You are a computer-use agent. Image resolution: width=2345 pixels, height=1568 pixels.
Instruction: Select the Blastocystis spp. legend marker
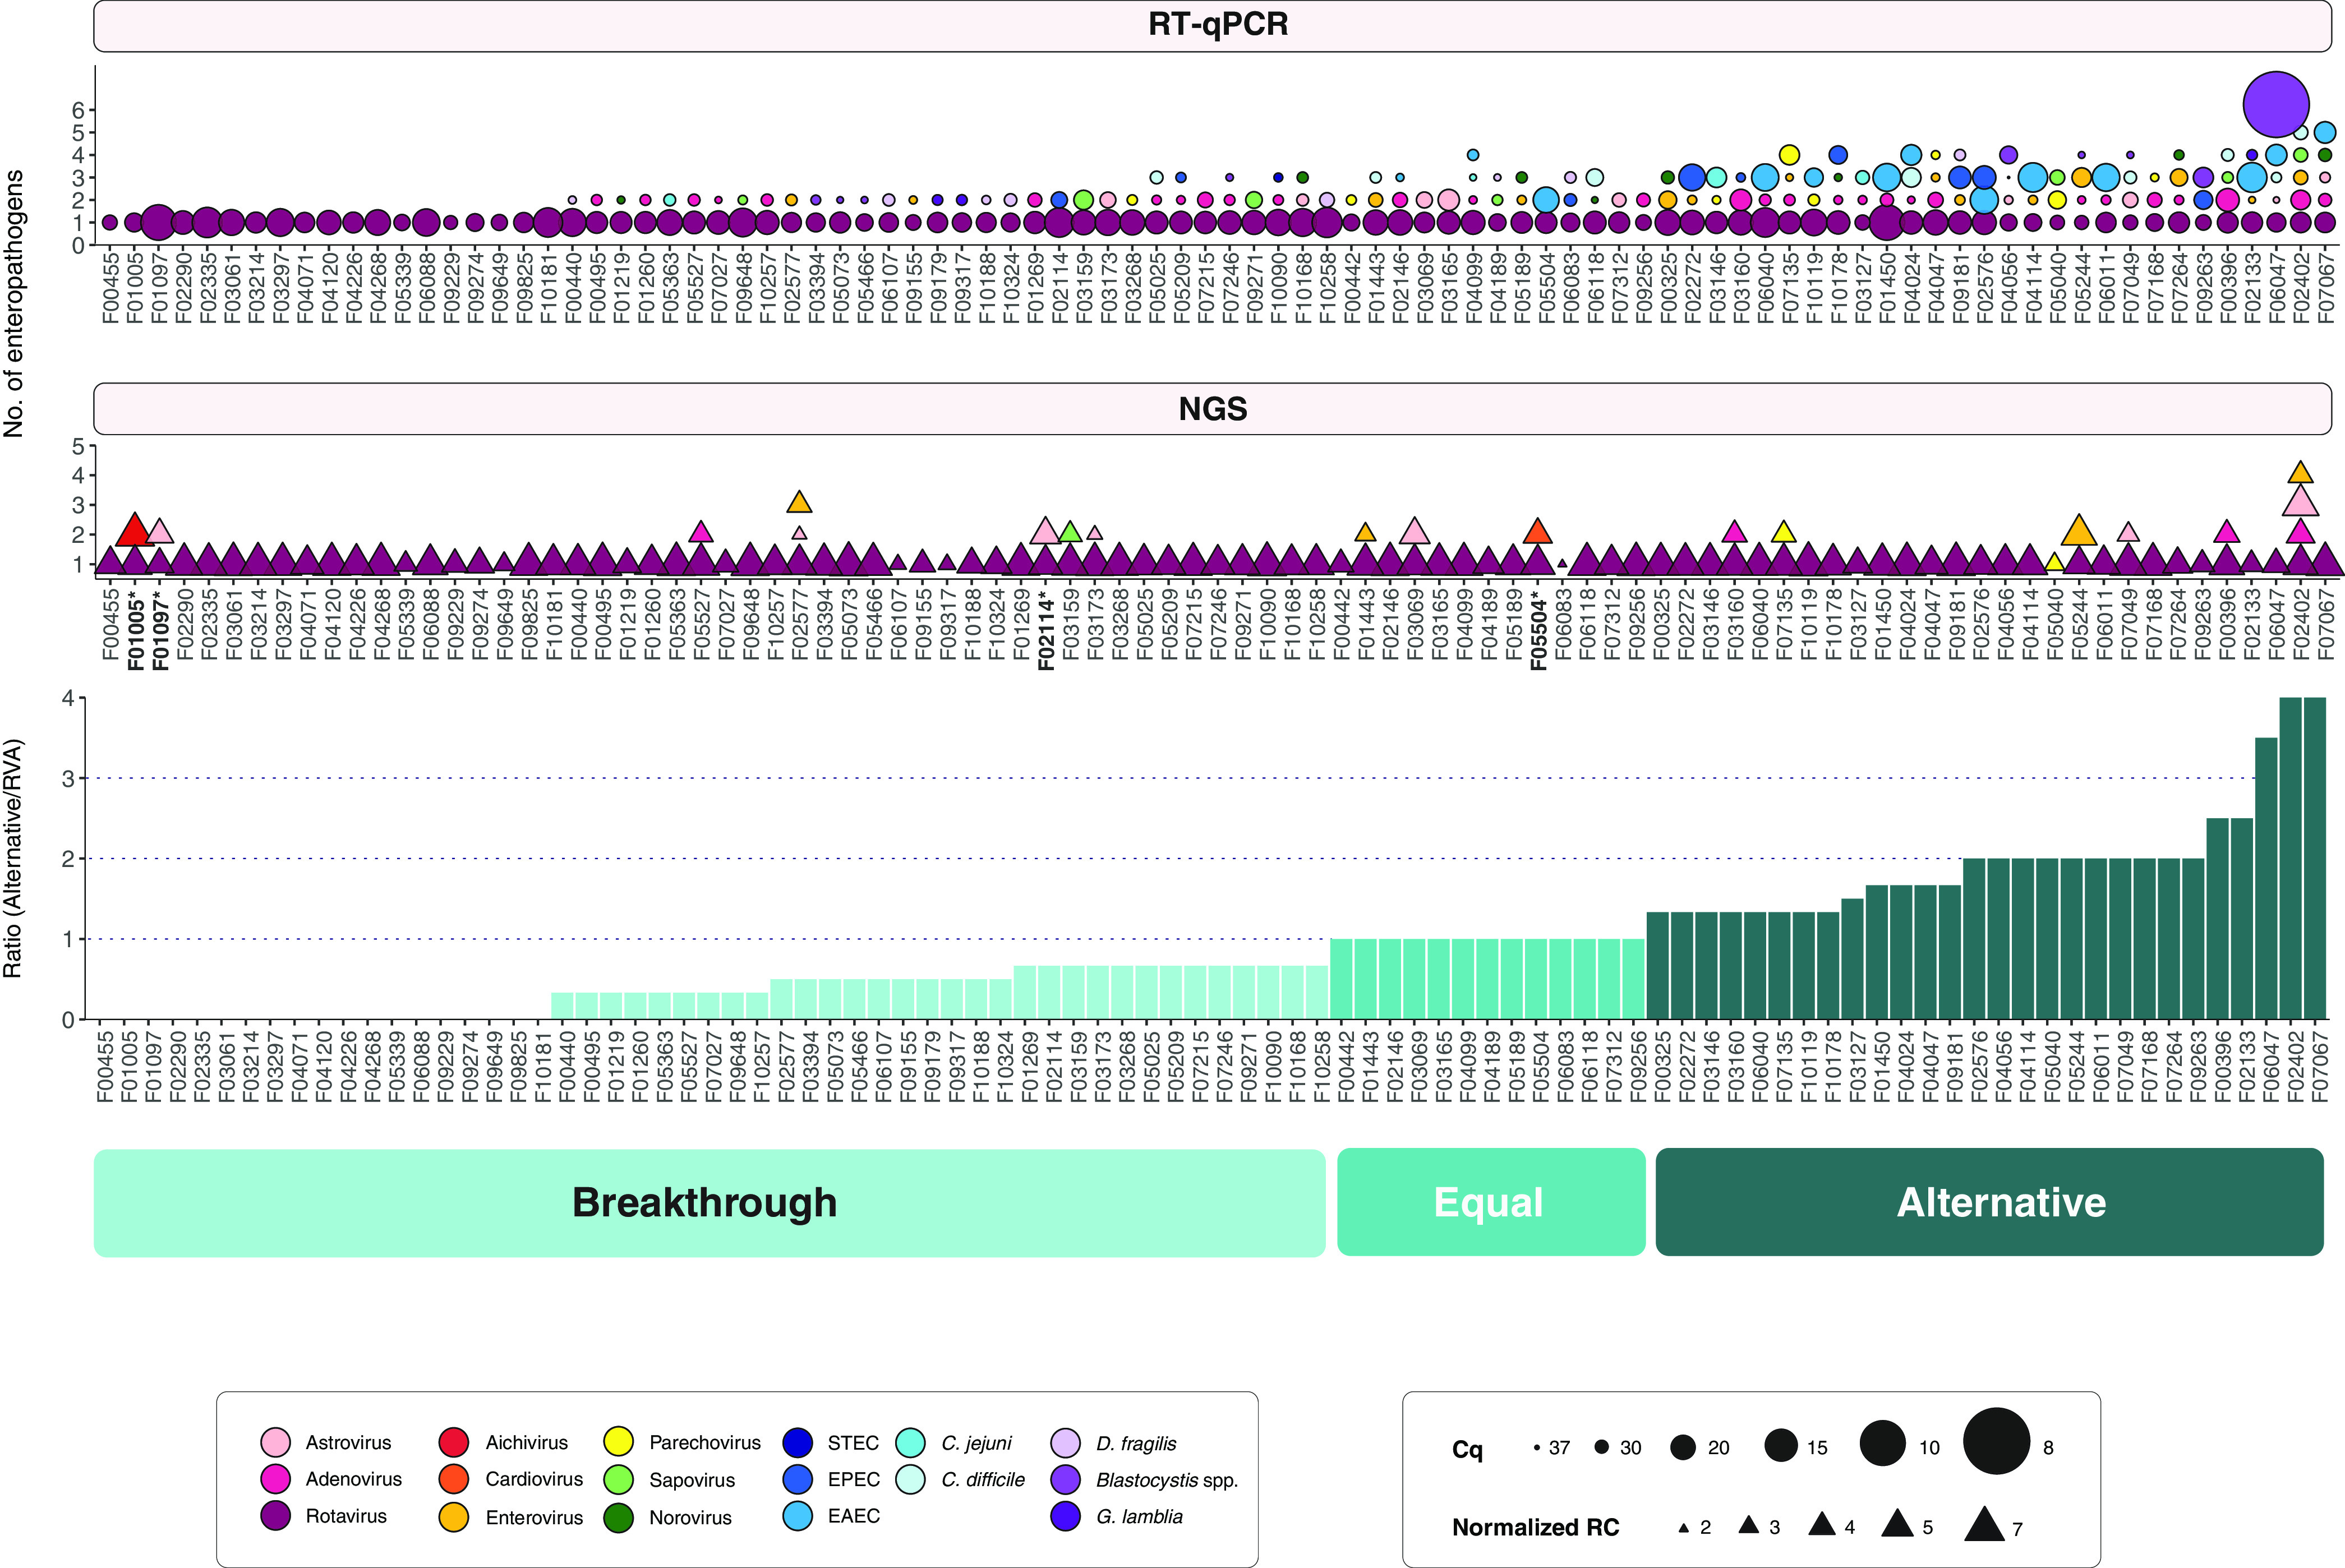(x=1066, y=1479)
